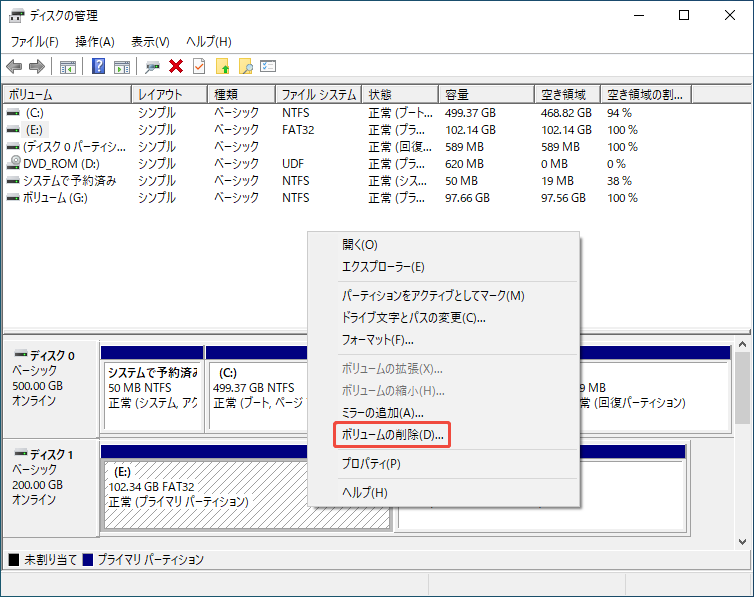Image resolution: width=754 pixels, height=597 pixels.
Task: Select the システムで予約済み 50 MB partition block
Action: [153, 388]
